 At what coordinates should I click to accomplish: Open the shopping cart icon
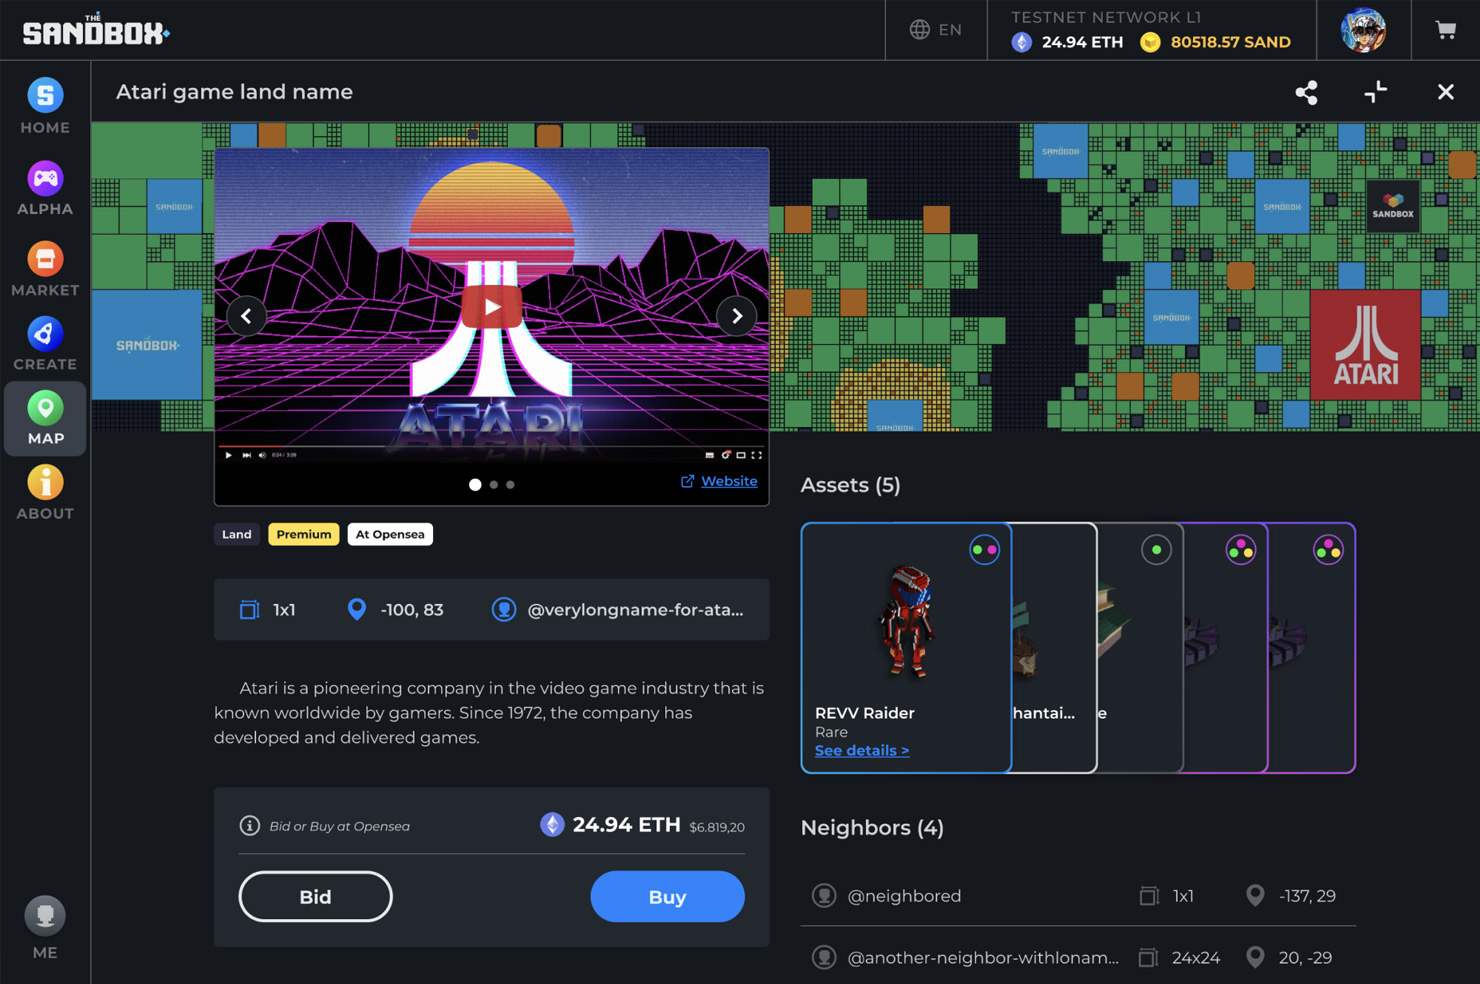(x=1445, y=30)
